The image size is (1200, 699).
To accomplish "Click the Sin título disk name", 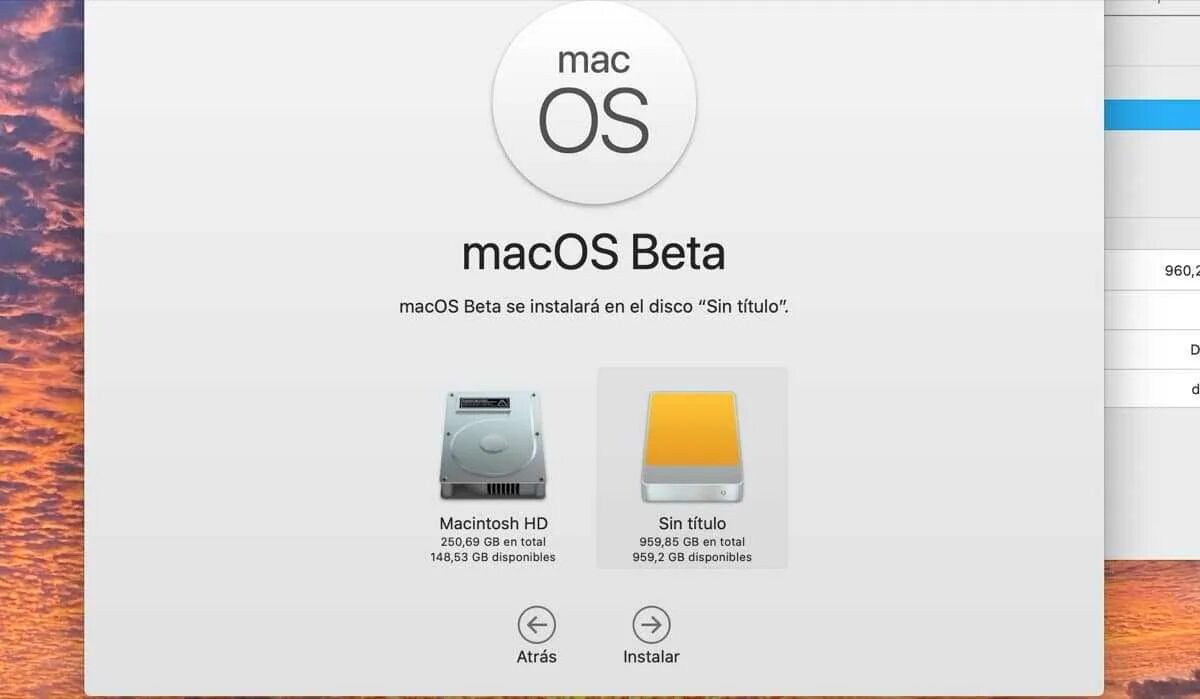I will pyautogui.click(x=692, y=523).
